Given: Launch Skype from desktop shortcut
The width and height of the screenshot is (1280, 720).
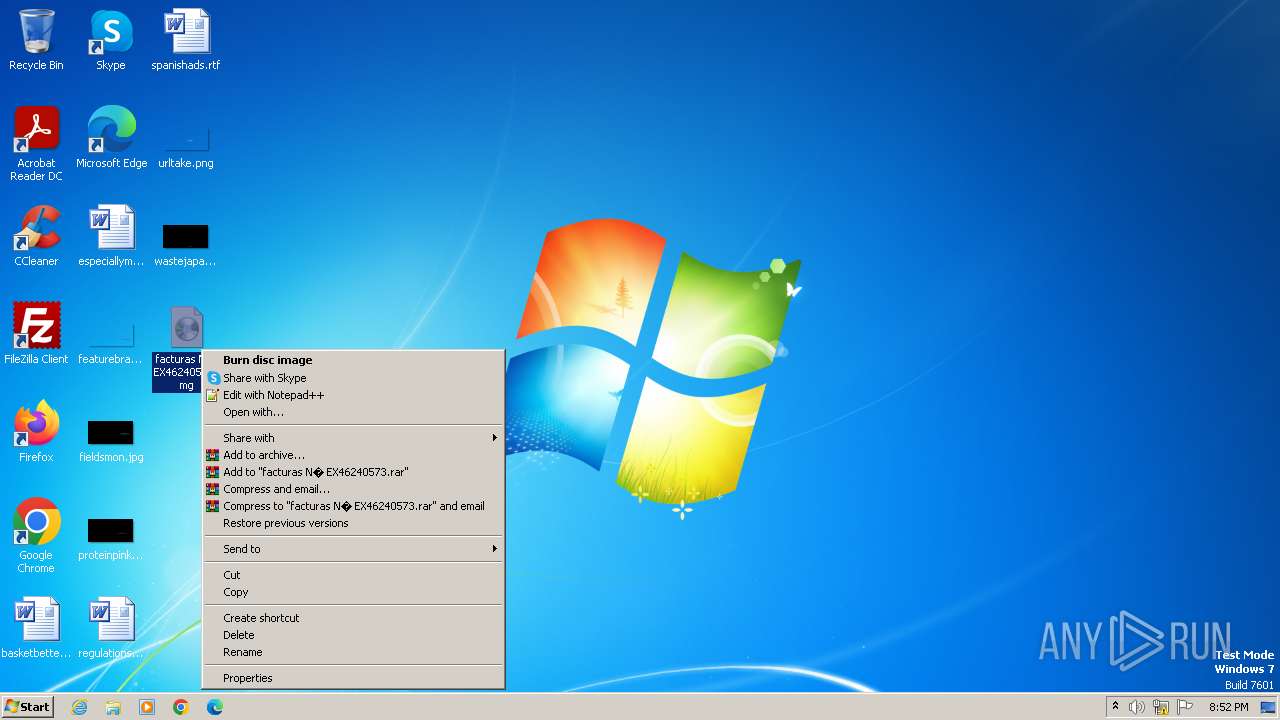Looking at the screenshot, I should point(110,40).
